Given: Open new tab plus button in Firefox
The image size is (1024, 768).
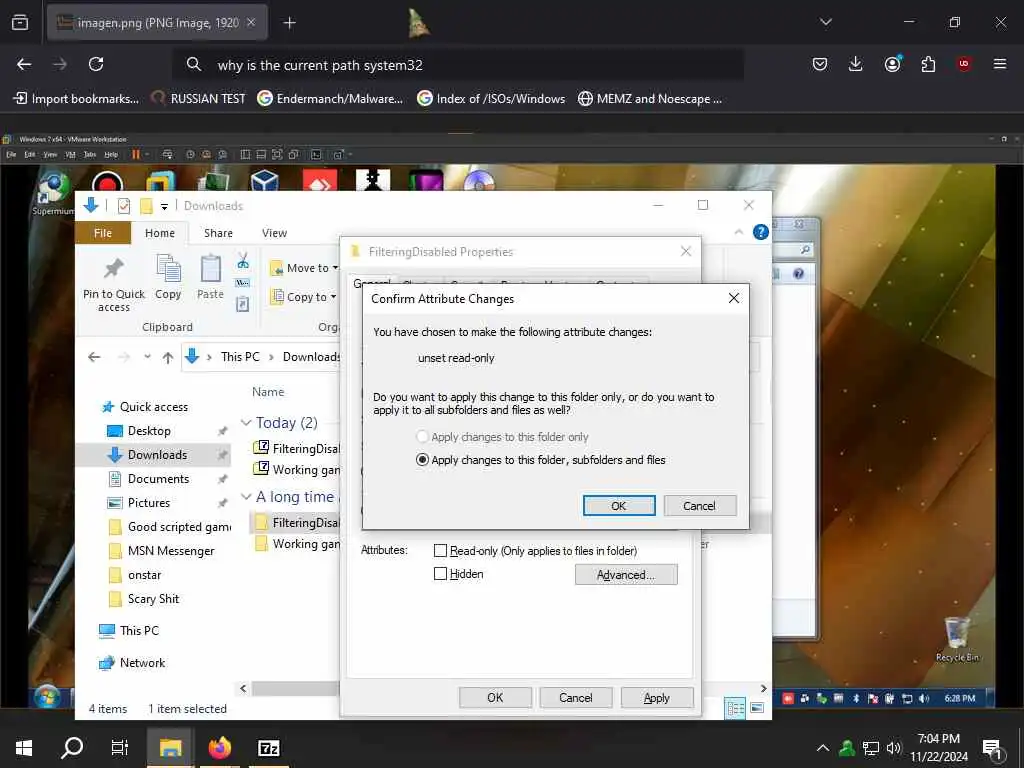Looking at the screenshot, I should pyautogui.click(x=290, y=23).
